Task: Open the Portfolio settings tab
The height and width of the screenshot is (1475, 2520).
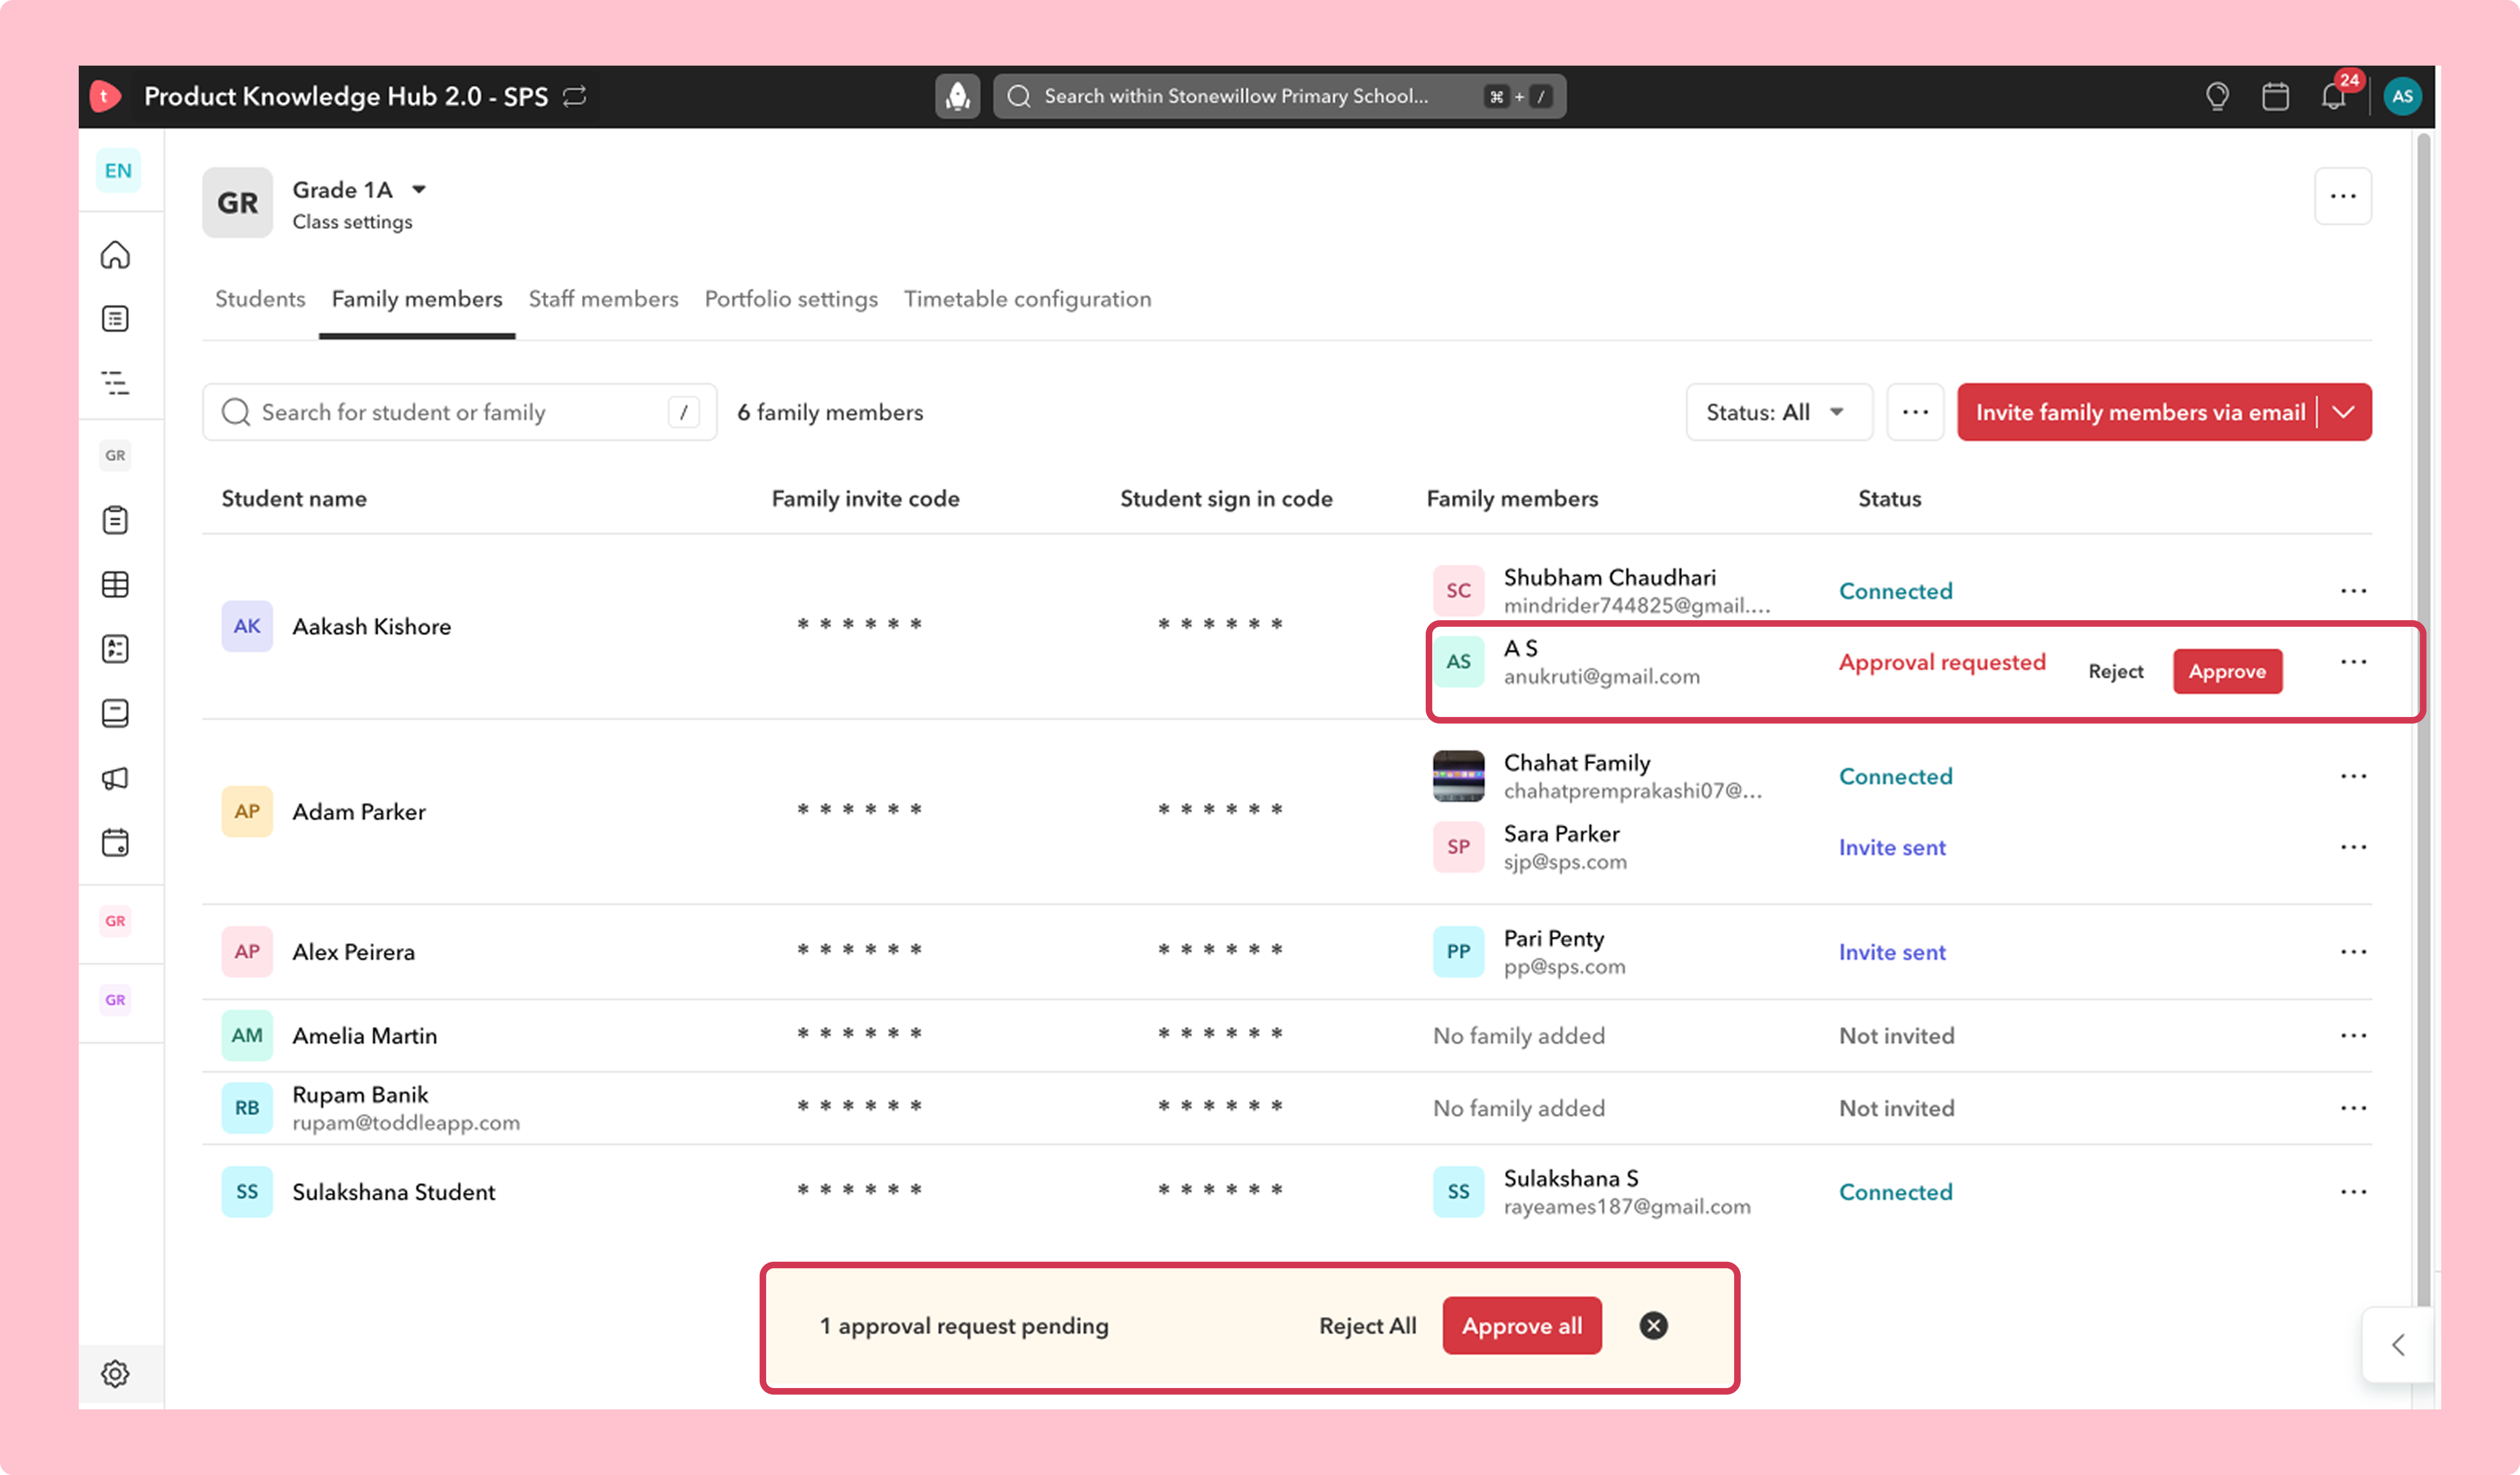Action: [x=791, y=299]
